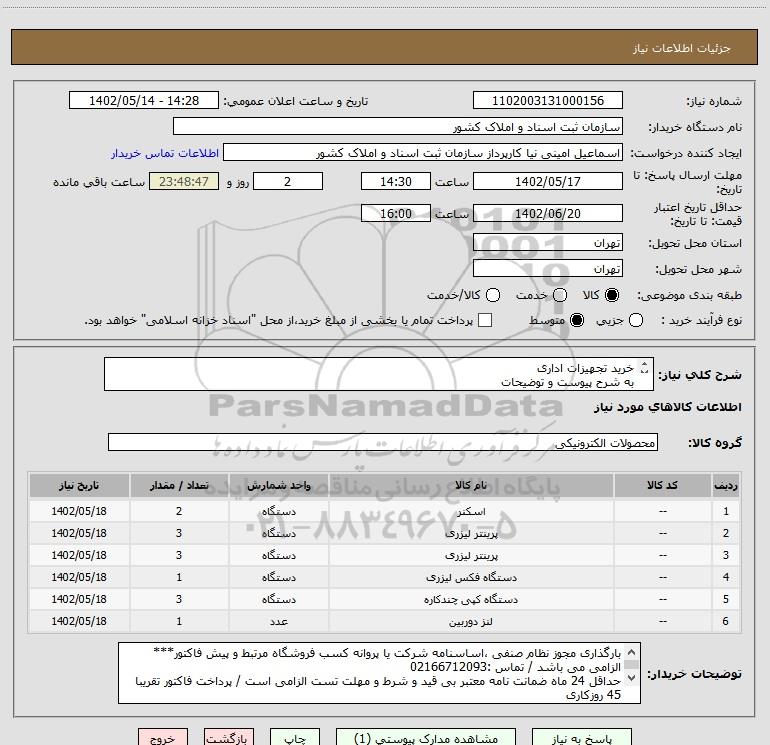Click quantity 2 in اسکنر row
The width and height of the screenshot is (770, 745).
click(x=179, y=511)
